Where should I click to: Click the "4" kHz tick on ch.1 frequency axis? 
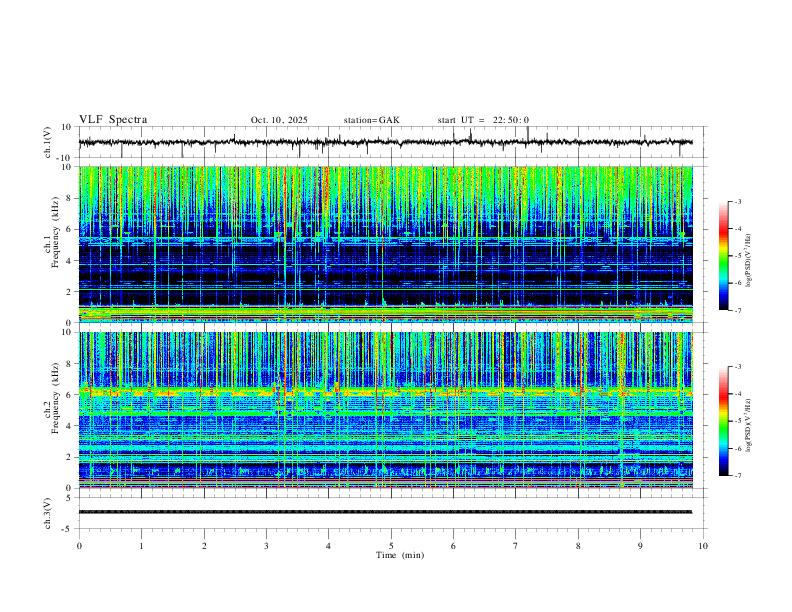70,261
